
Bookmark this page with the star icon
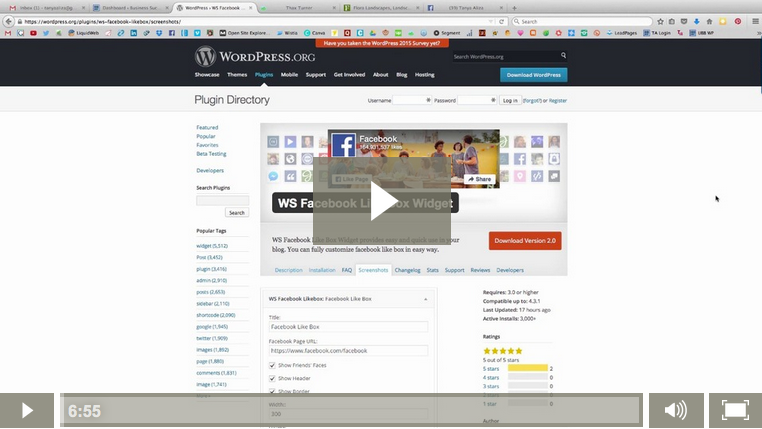point(660,21)
